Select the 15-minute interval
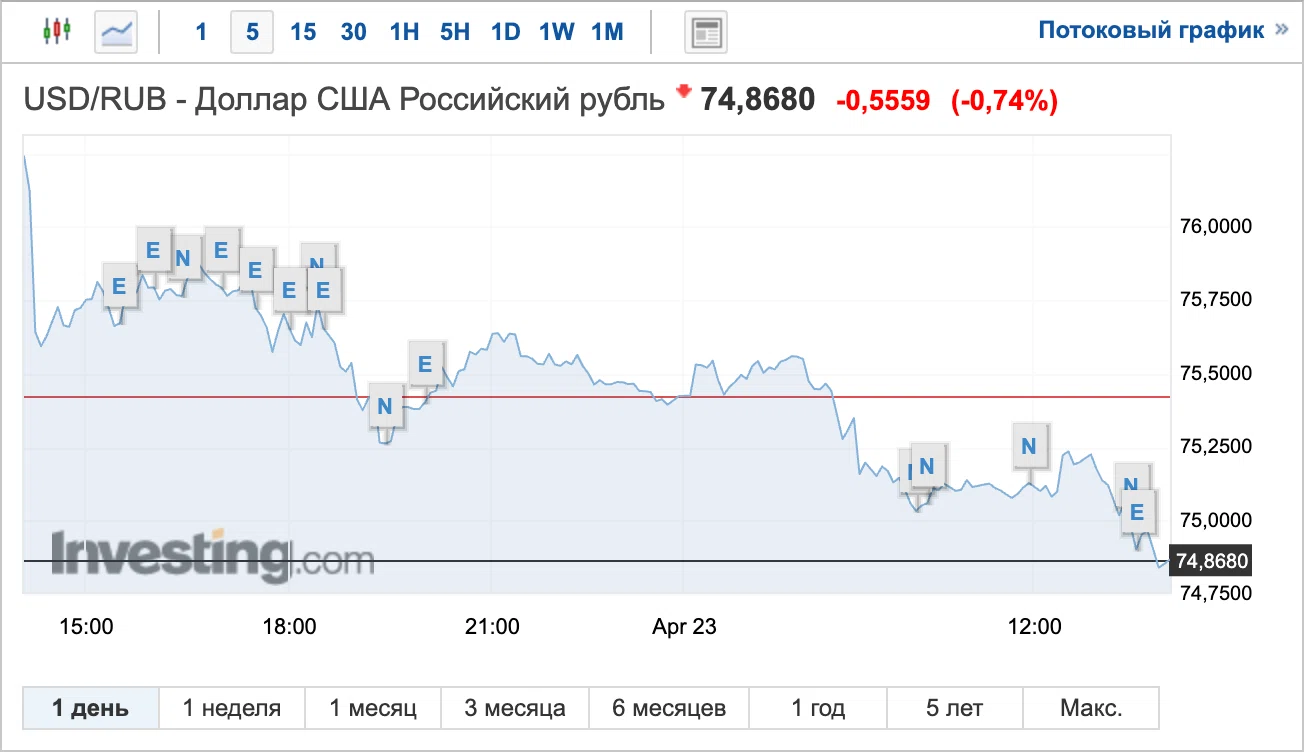 (x=303, y=32)
